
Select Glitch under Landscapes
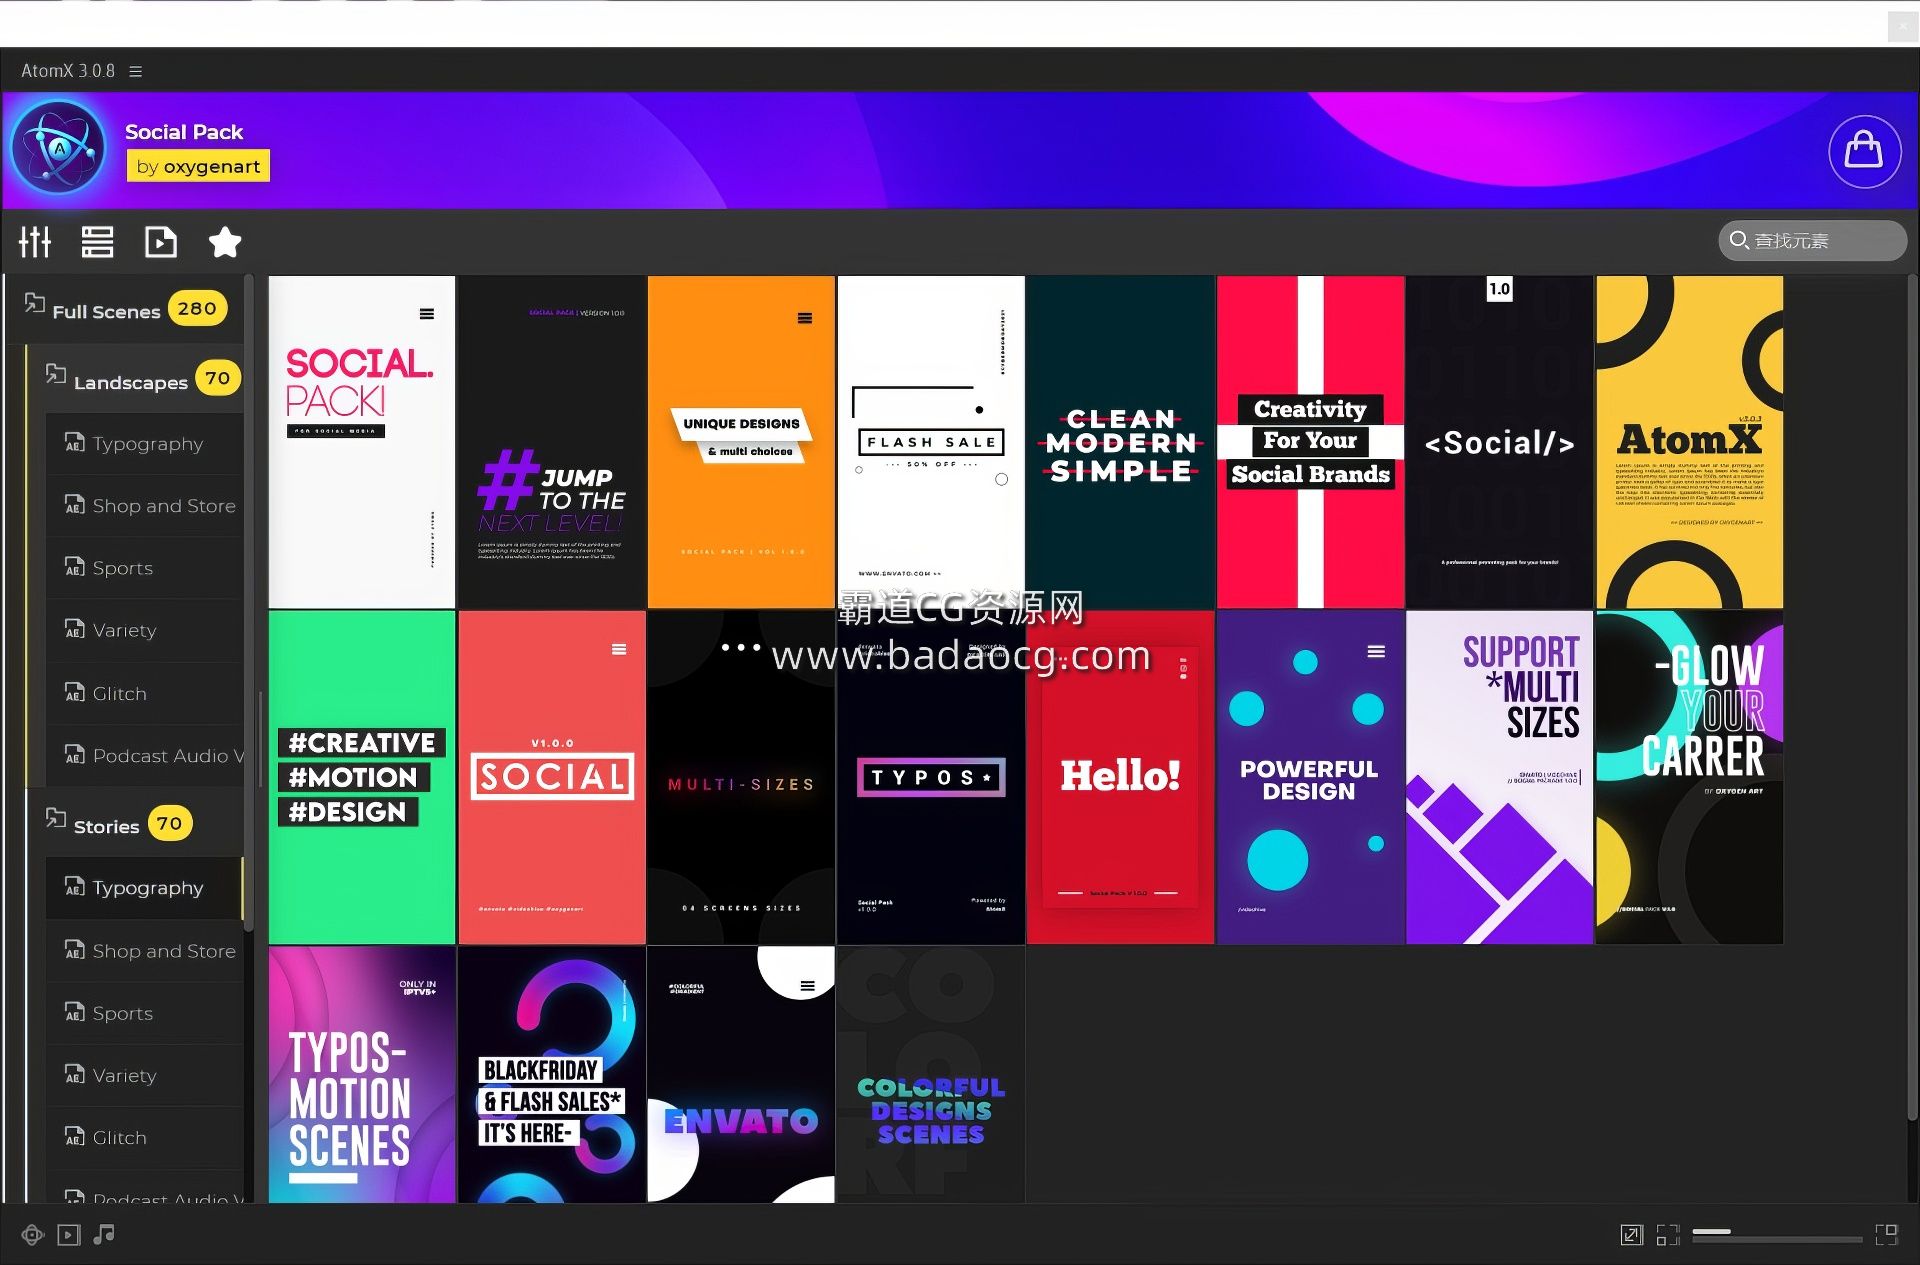tap(144, 693)
